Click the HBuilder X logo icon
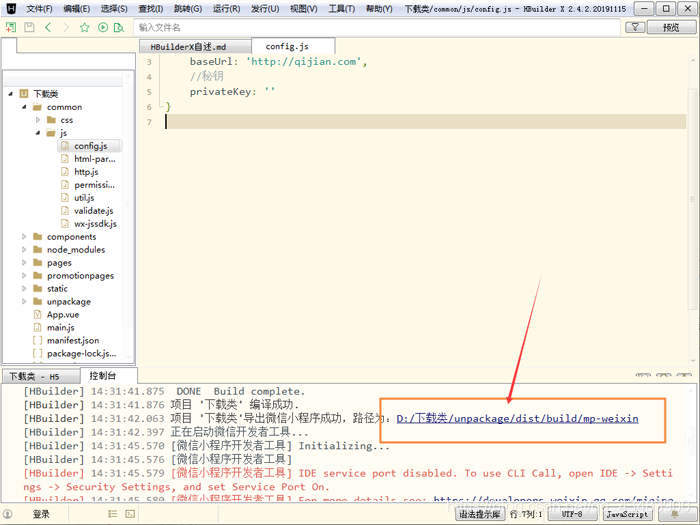The height and width of the screenshot is (525, 700). tap(11, 8)
